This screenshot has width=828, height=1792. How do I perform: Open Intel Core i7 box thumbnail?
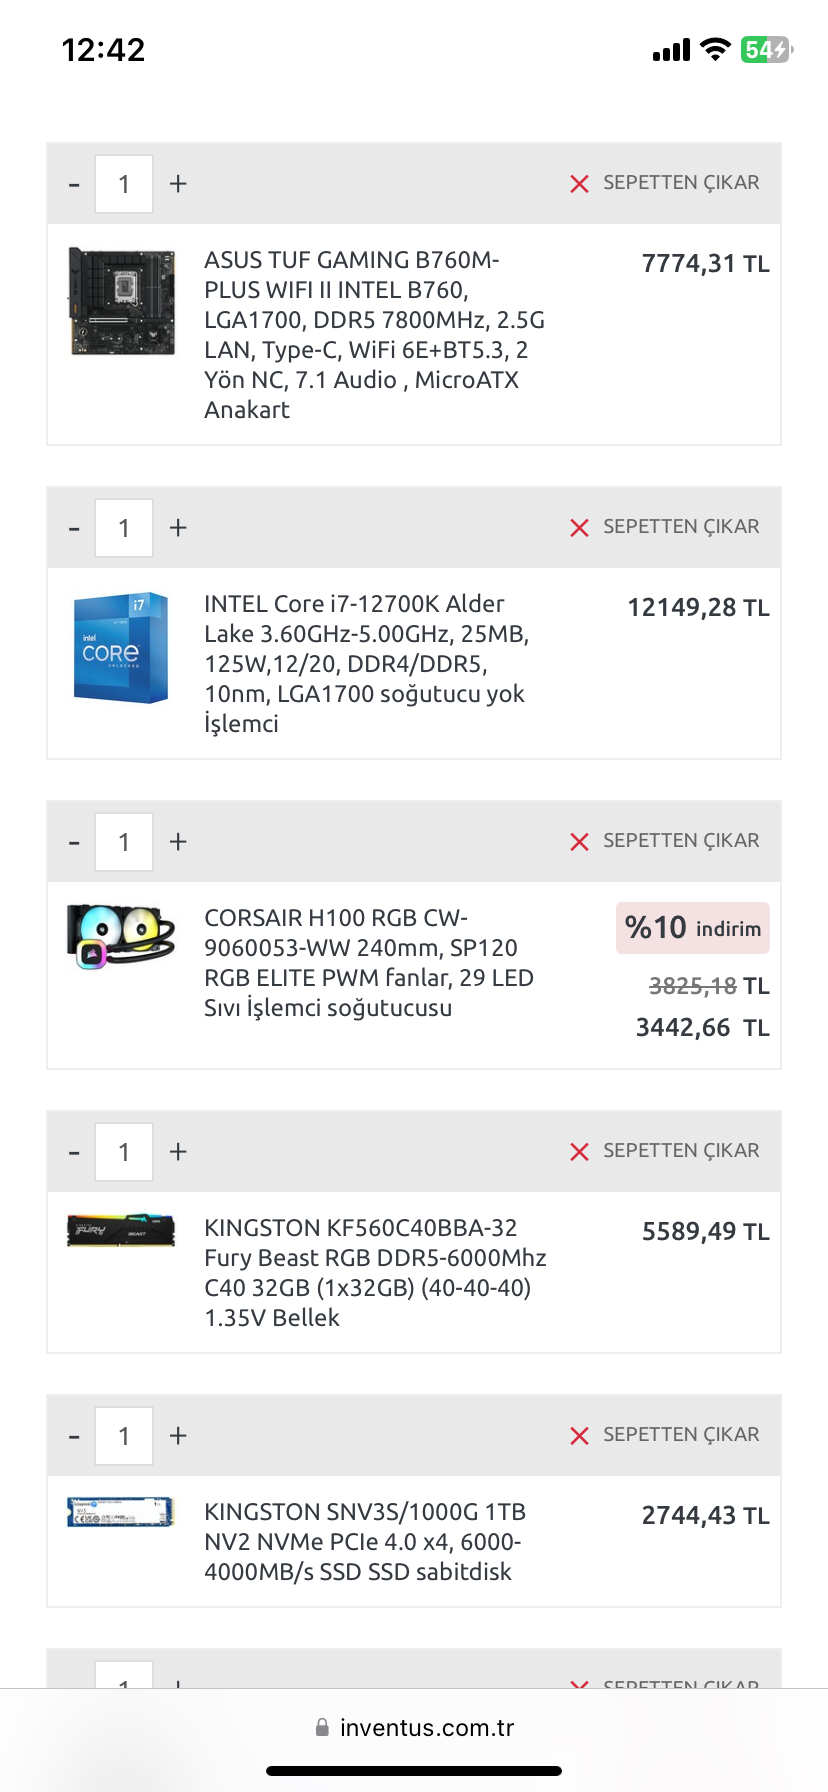(121, 647)
